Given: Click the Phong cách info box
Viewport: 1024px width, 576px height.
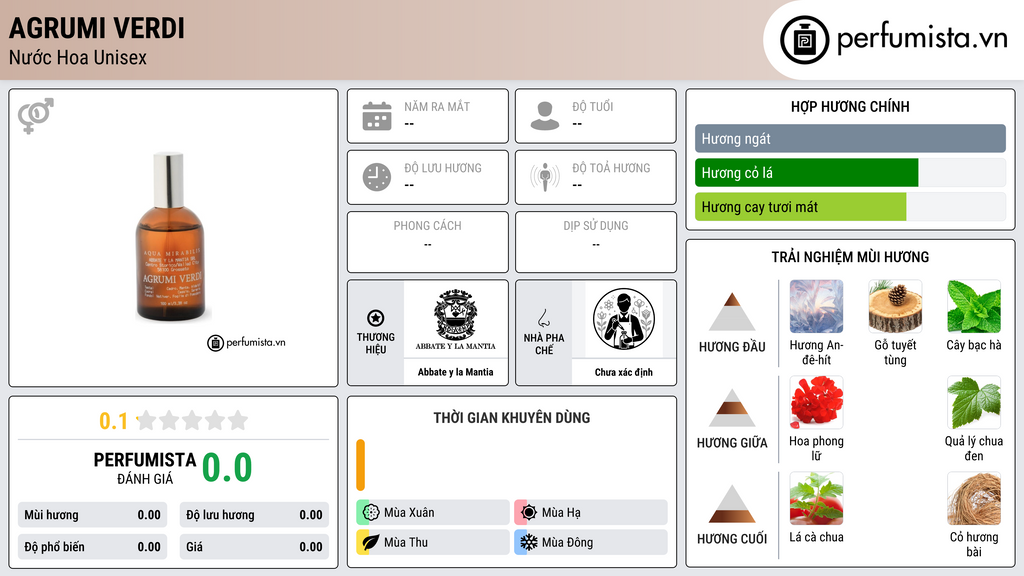Looking at the screenshot, I should [428, 242].
